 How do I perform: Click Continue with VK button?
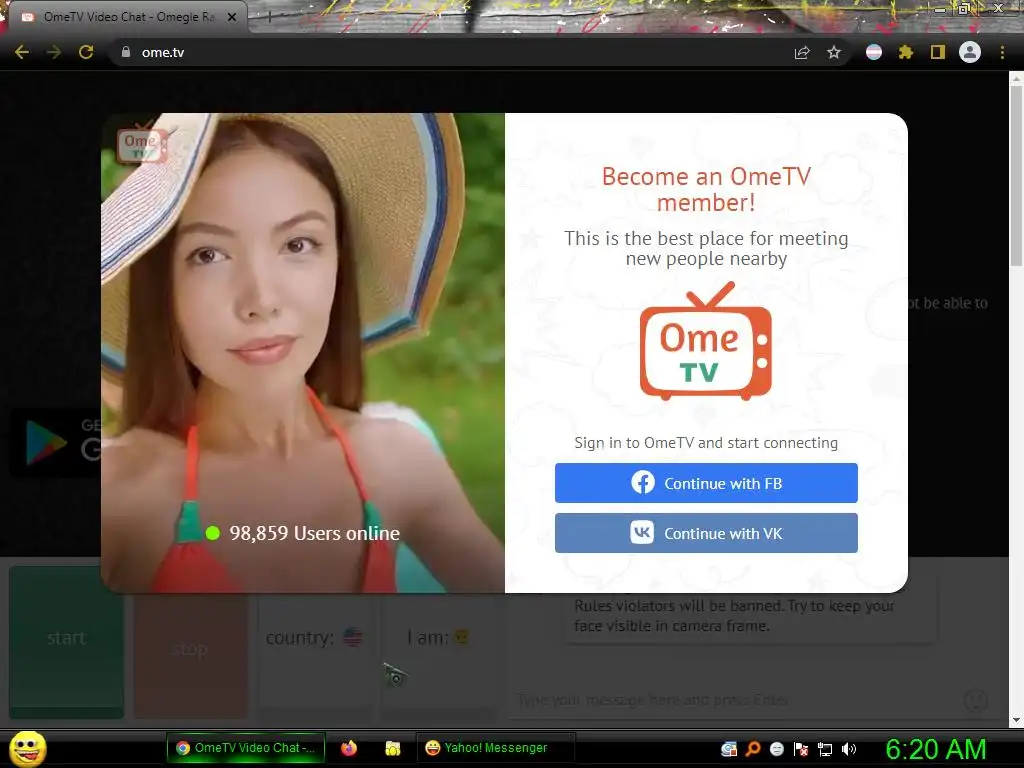(706, 533)
